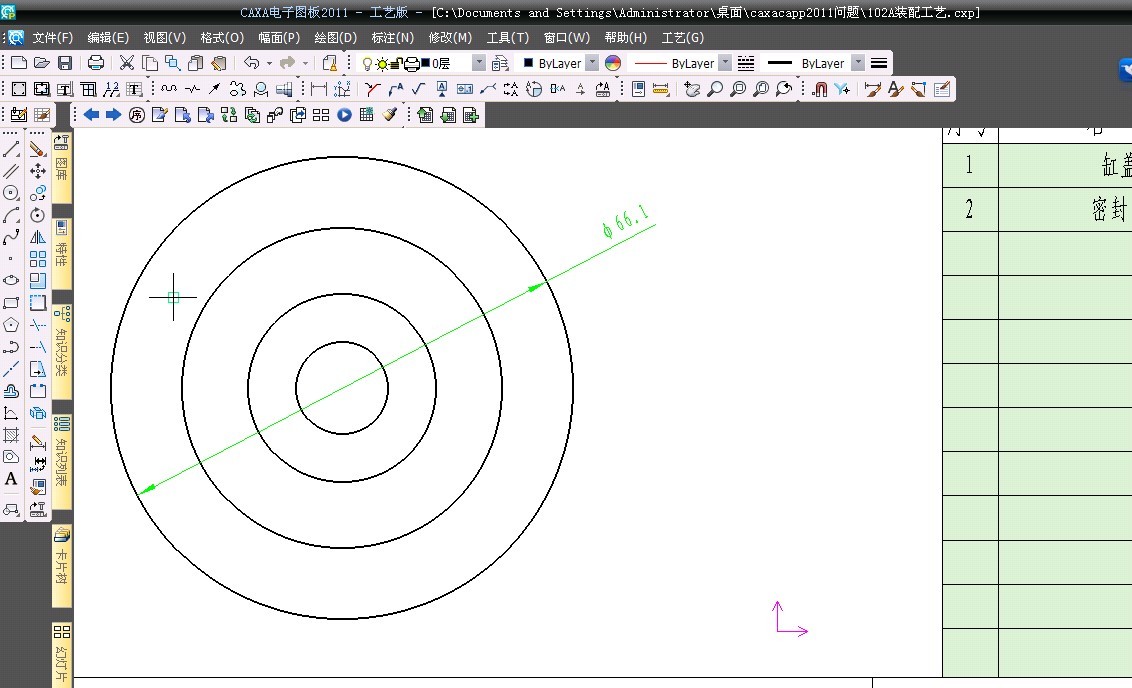Select the circle drawing tool
1132x688 pixels.
[x=11, y=193]
